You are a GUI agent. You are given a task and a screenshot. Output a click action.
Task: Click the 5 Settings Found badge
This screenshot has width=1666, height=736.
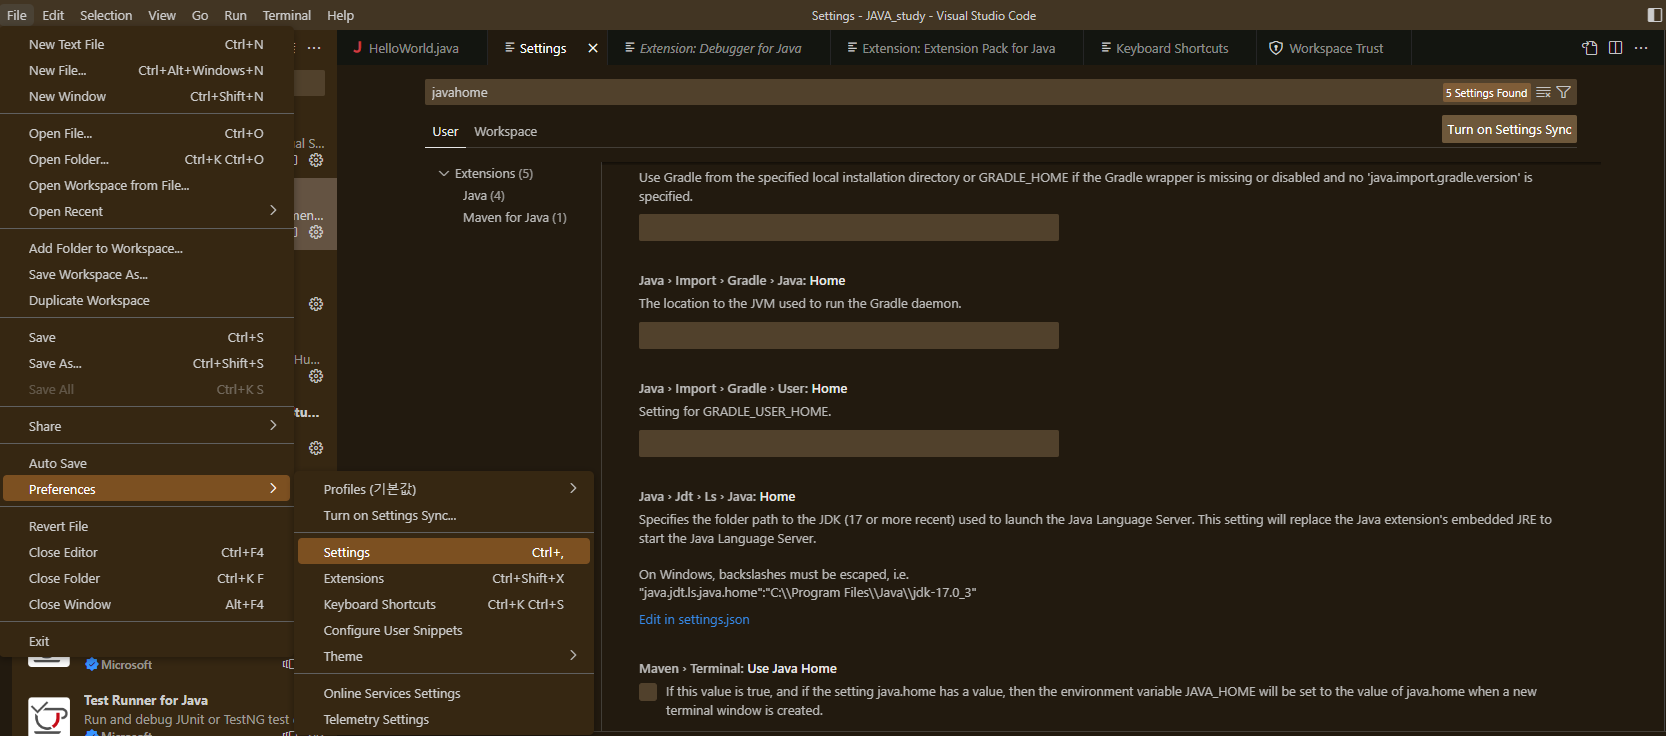[x=1486, y=93]
